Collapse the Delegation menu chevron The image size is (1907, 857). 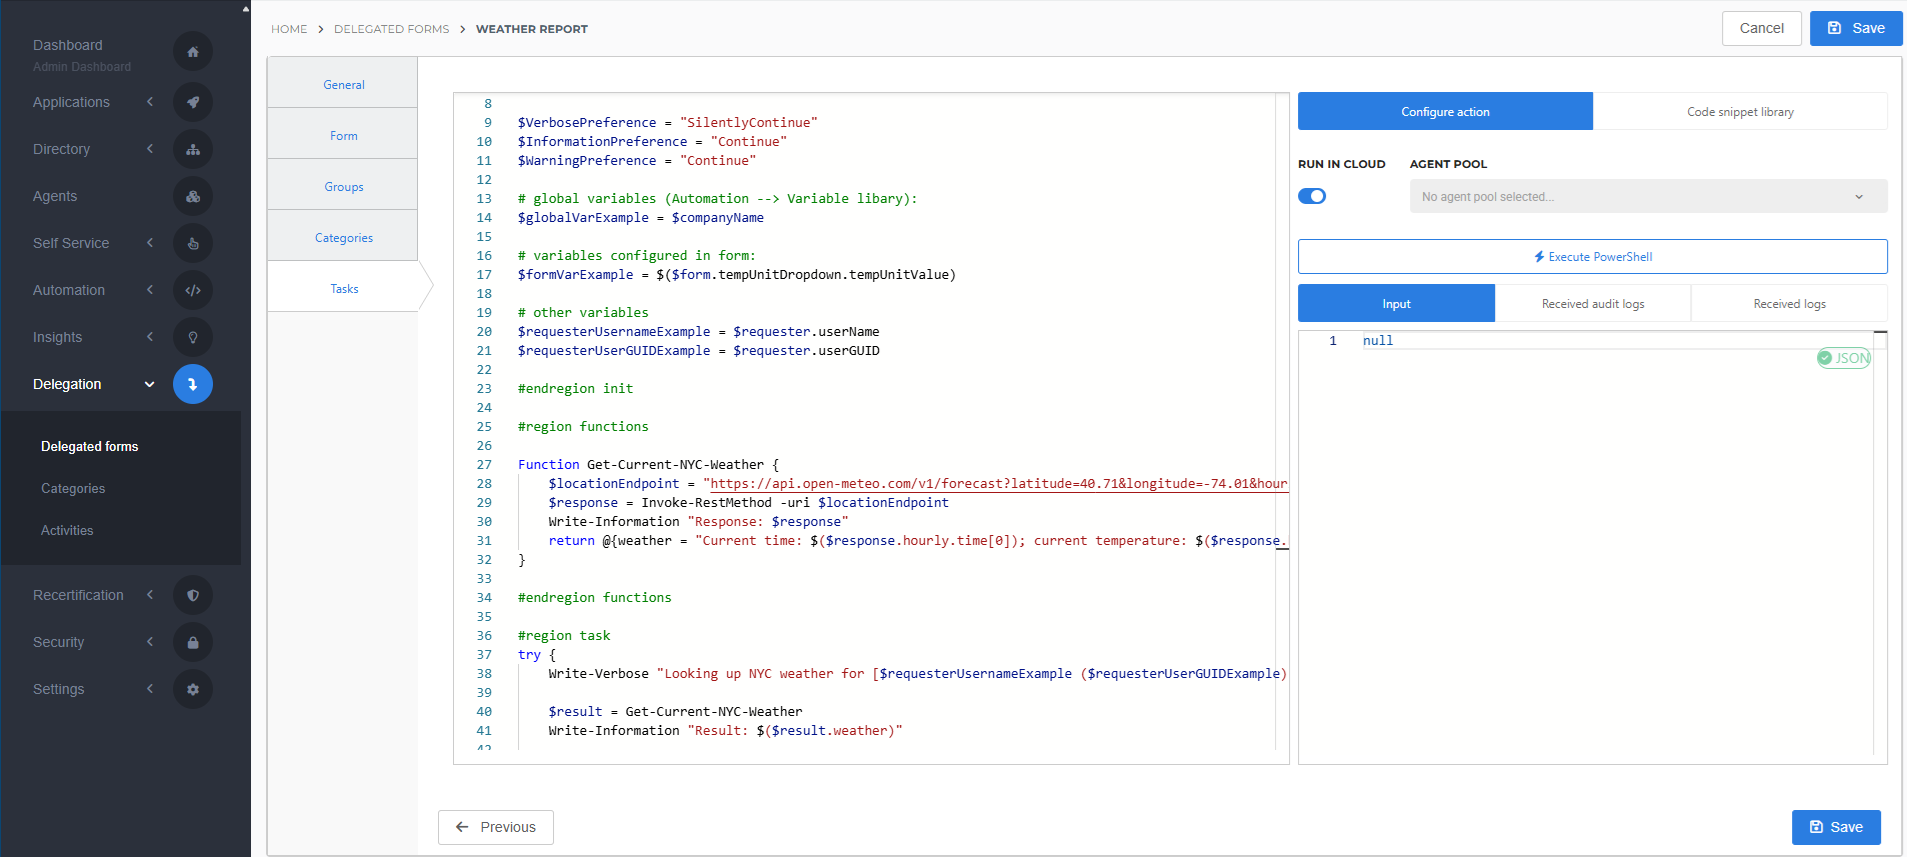pos(150,384)
